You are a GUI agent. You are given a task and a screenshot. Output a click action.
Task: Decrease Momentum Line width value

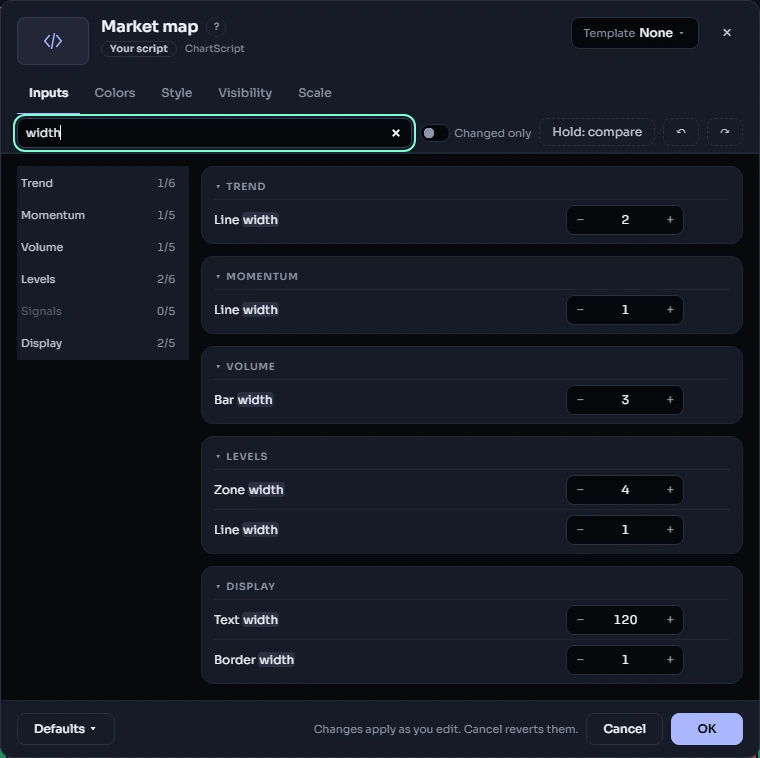click(580, 310)
